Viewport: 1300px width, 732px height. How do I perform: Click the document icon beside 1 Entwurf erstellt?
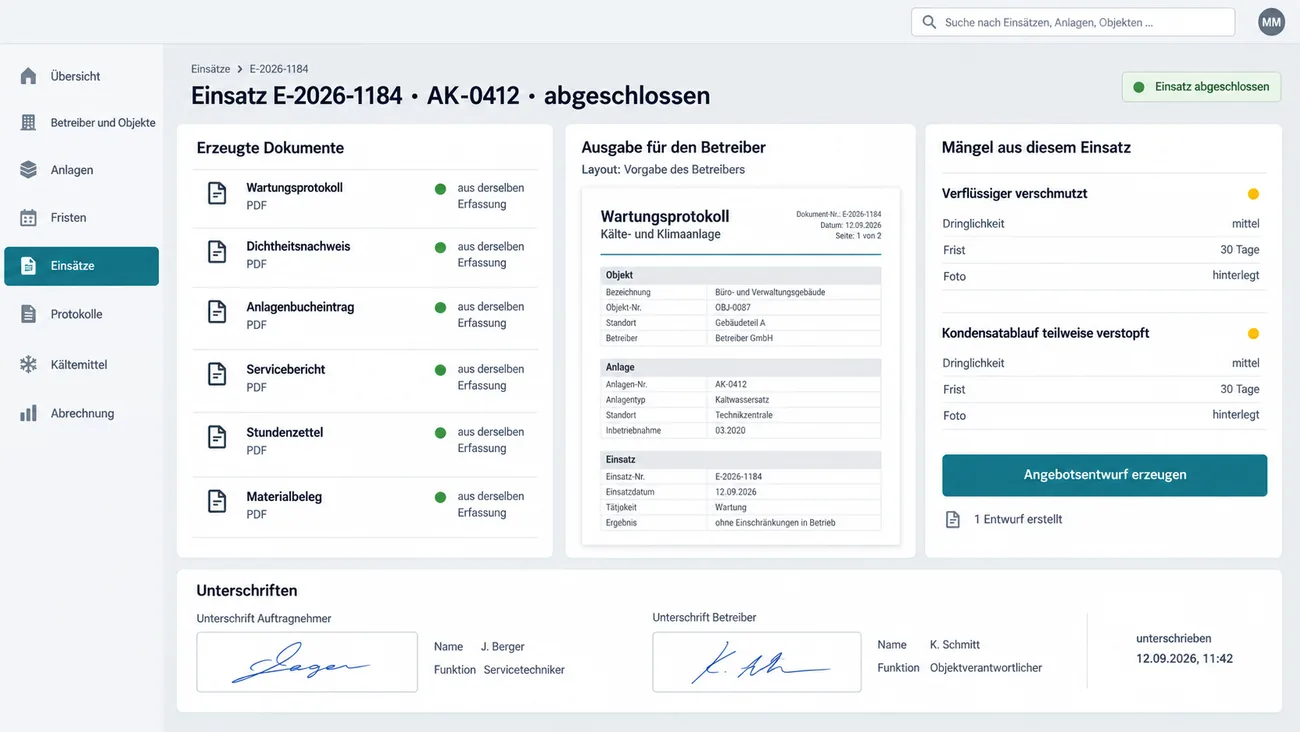click(953, 520)
